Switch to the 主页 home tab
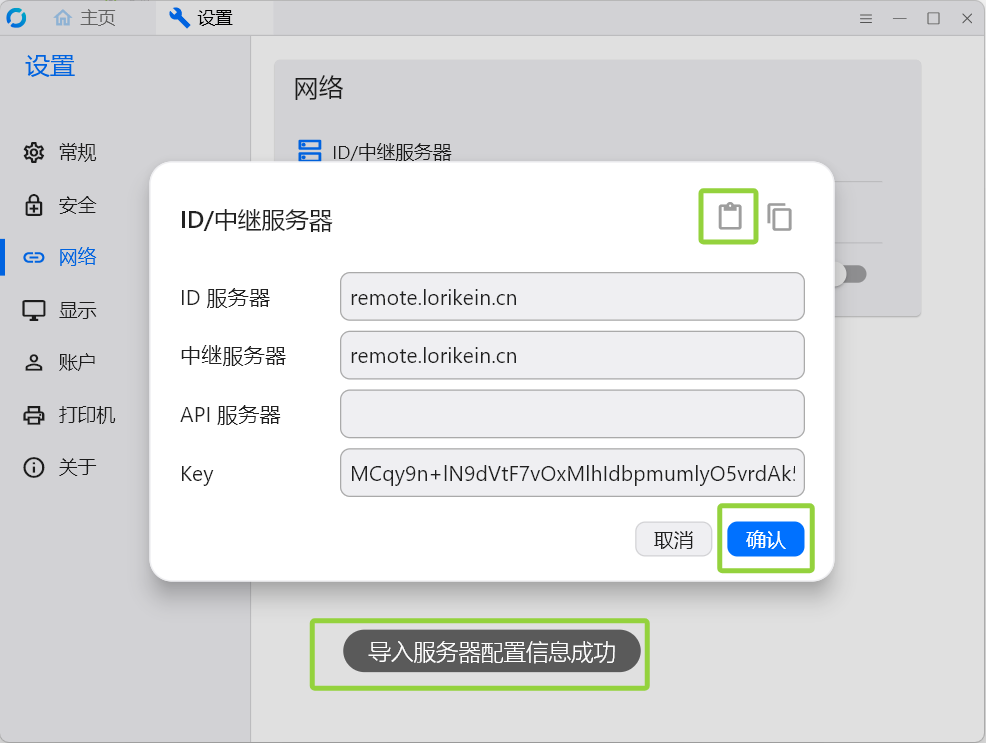Viewport: 986px width, 743px height. click(x=85, y=18)
